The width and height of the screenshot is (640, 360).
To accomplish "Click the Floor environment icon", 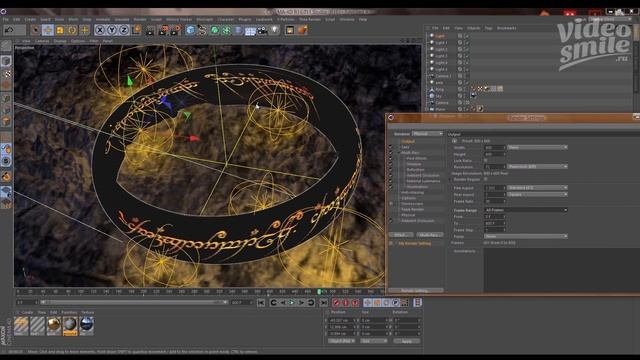I will tap(250, 31).
